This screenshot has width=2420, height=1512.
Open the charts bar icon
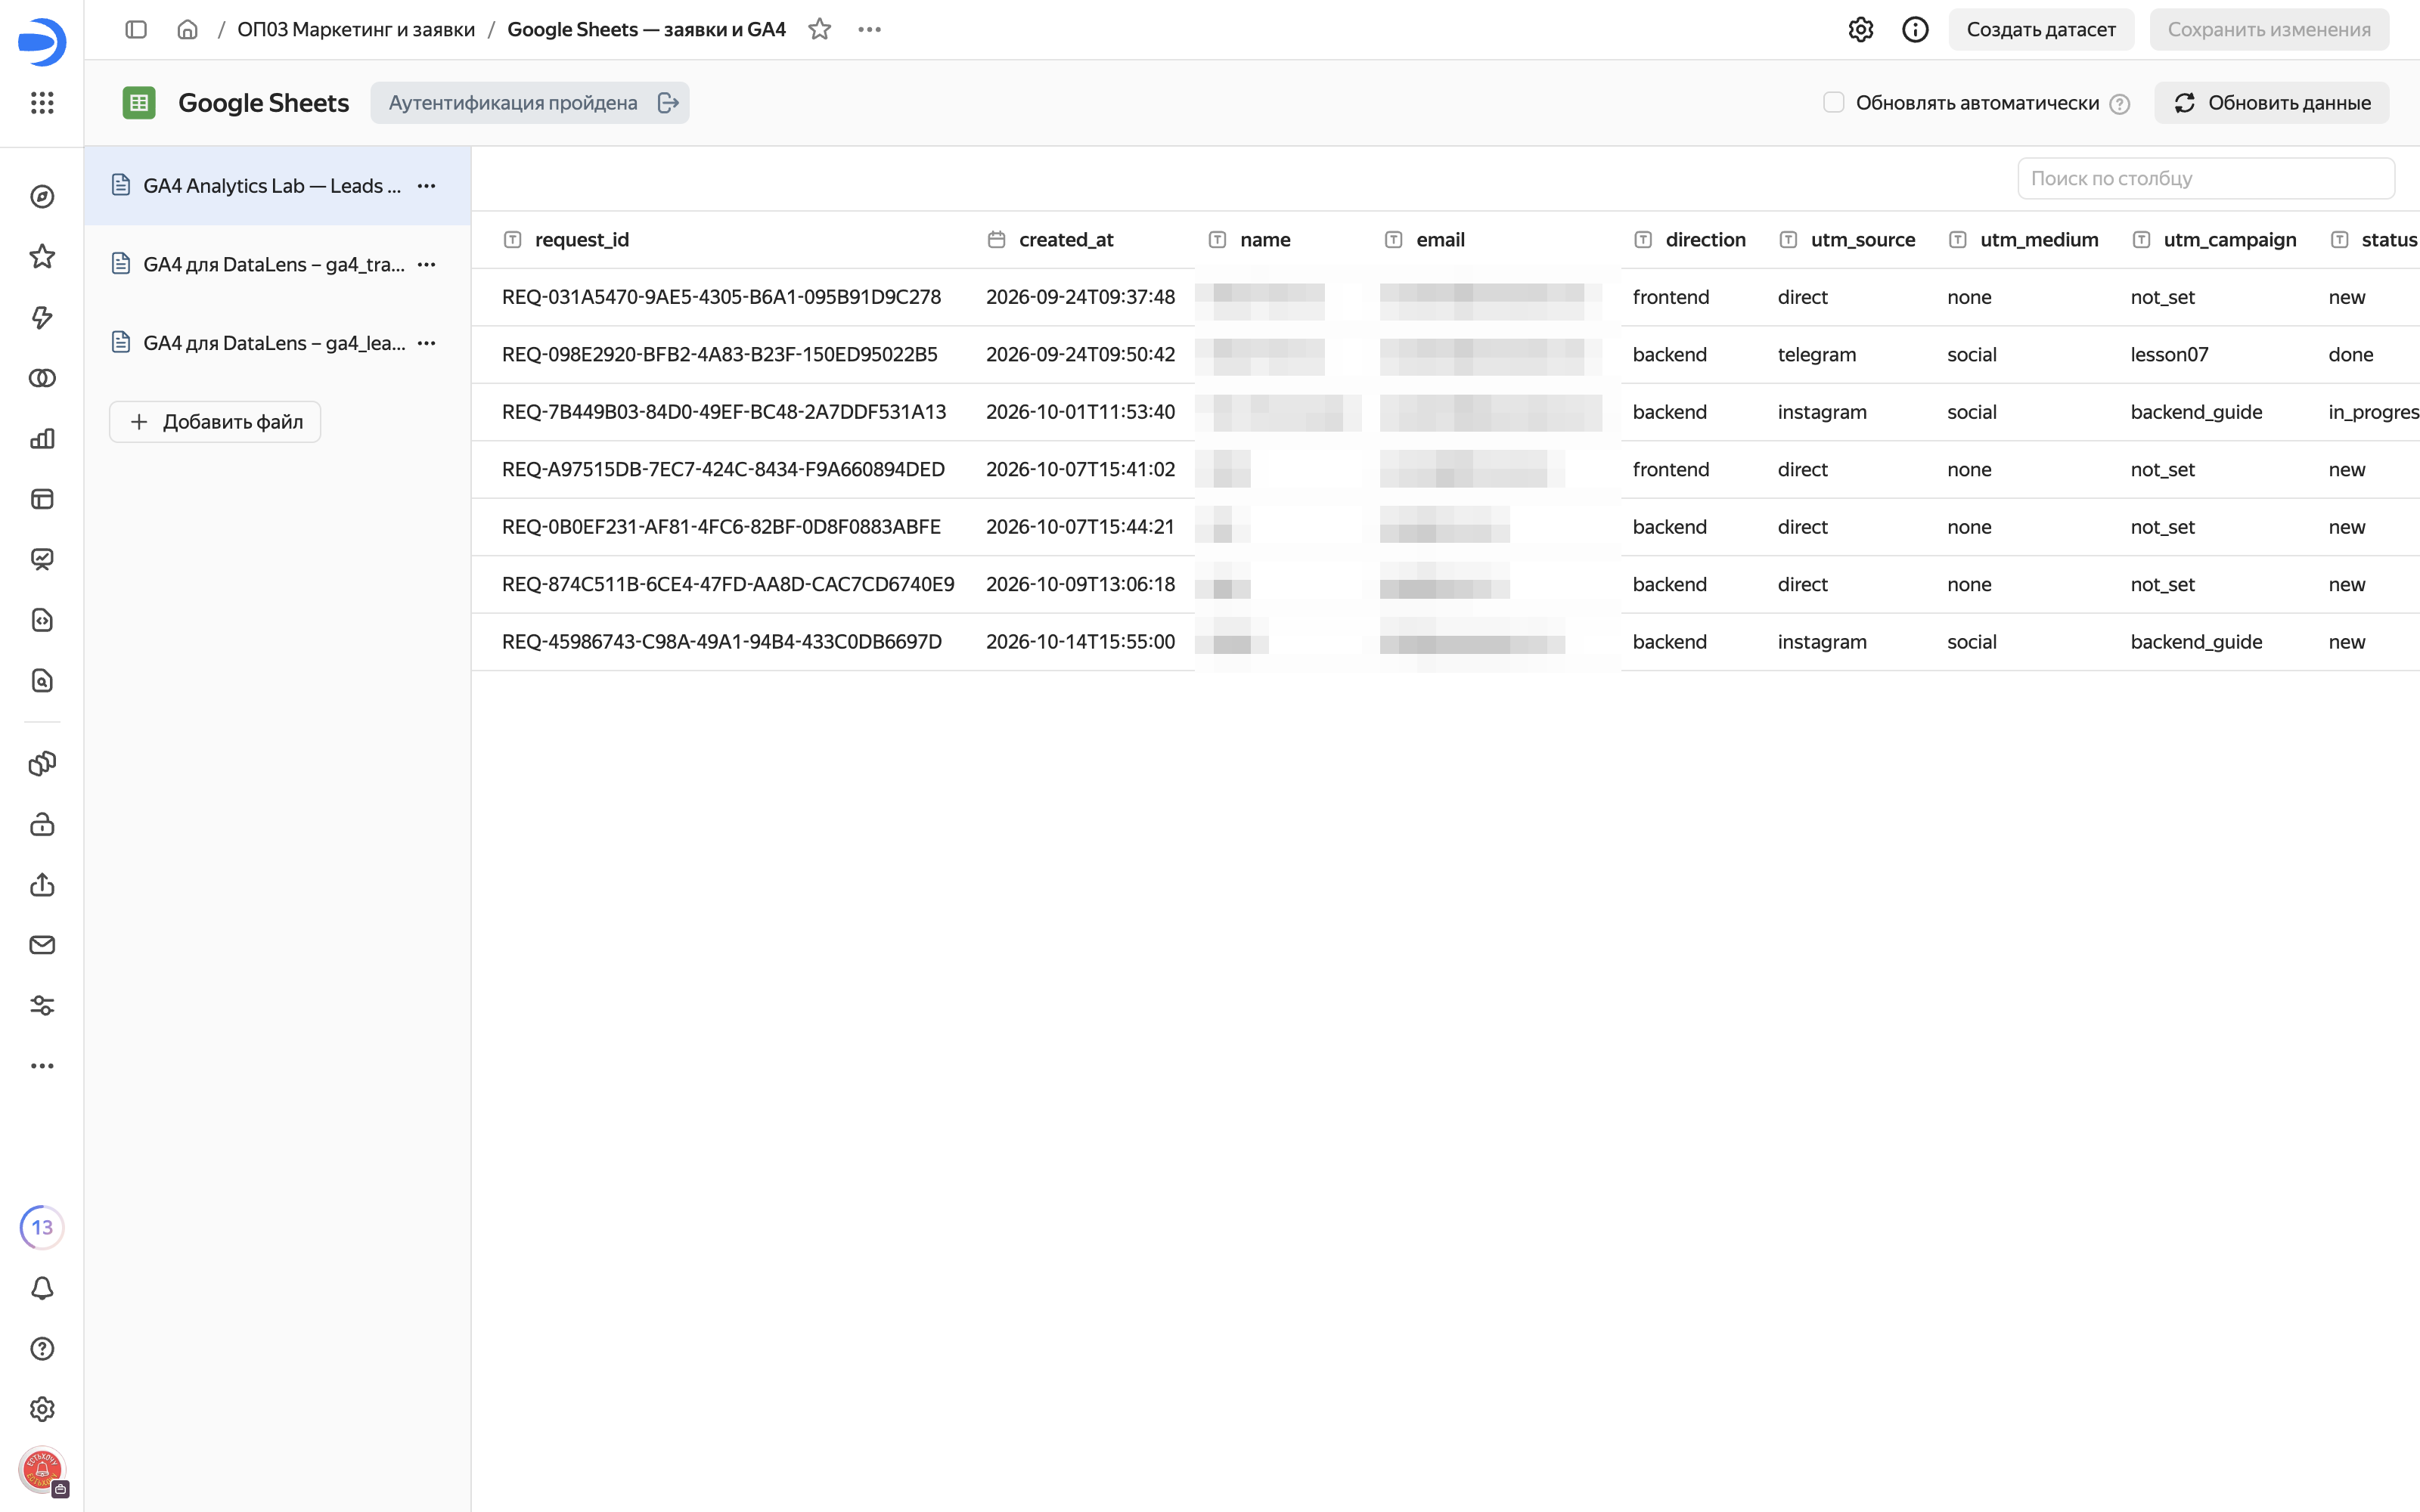[x=42, y=439]
